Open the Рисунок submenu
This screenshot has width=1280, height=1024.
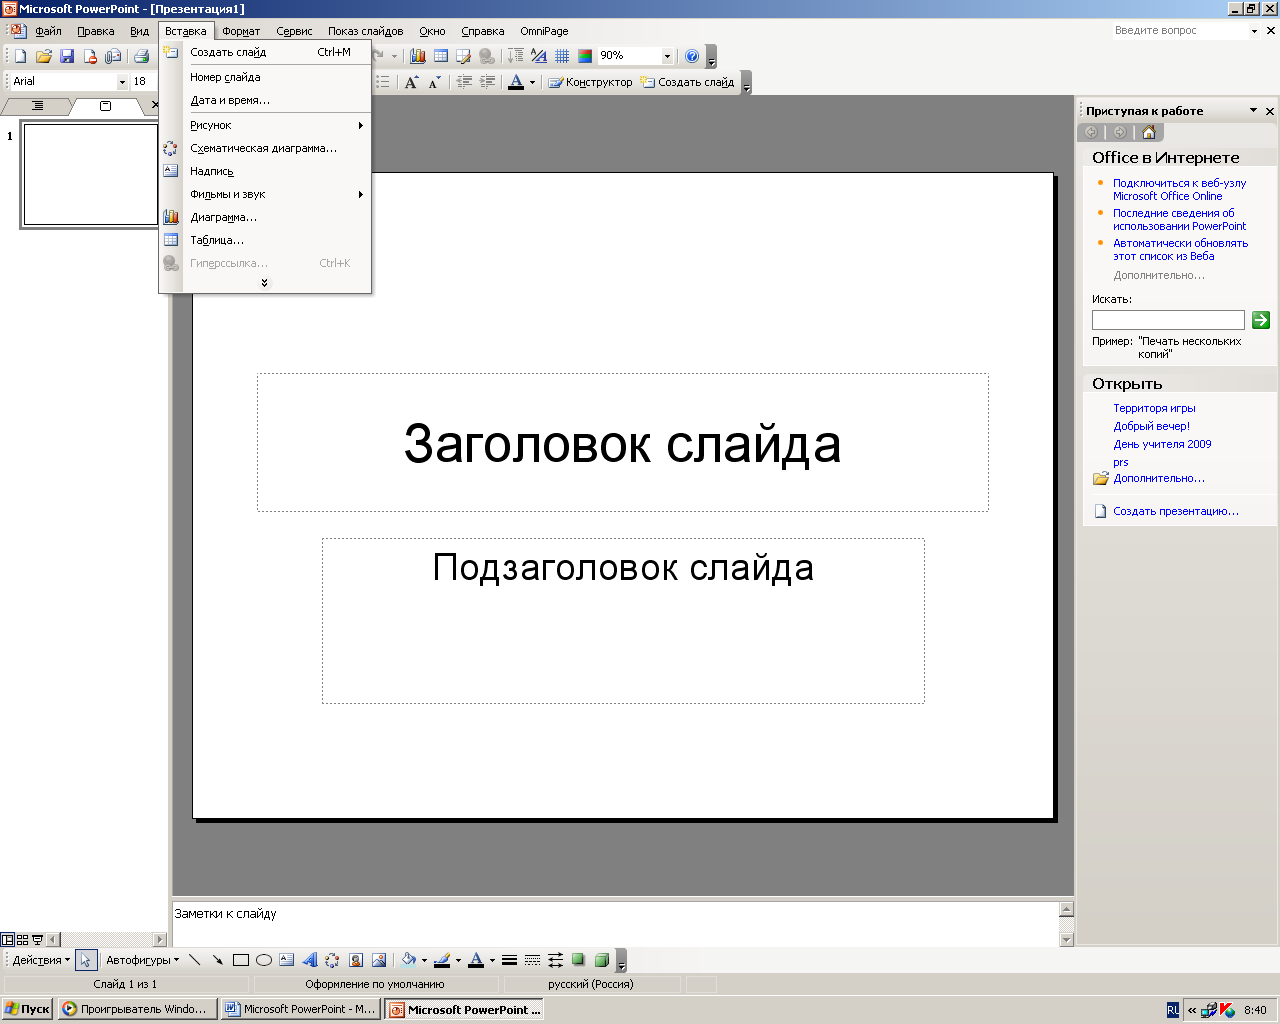(277, 125)
